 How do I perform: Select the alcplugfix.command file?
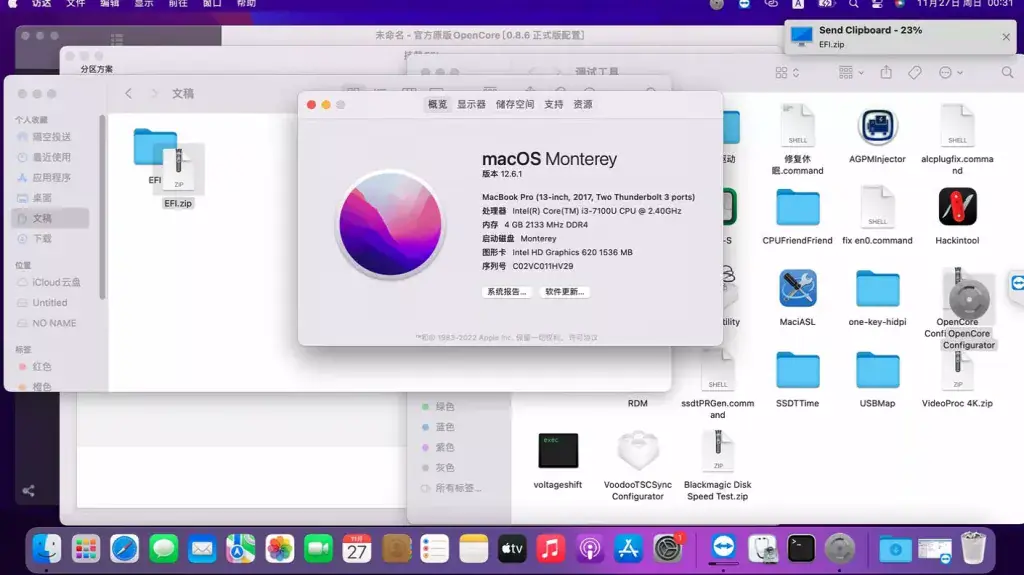coord(957,126)
